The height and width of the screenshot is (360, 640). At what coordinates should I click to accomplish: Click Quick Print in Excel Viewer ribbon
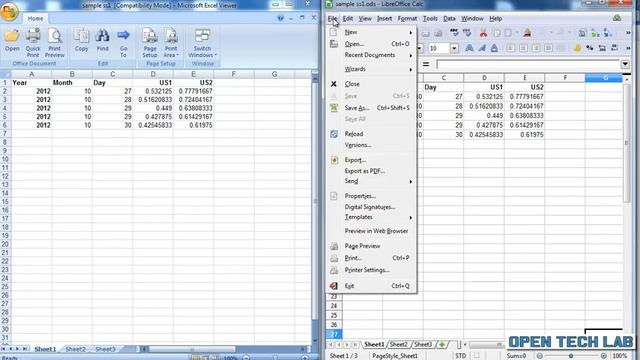click(x=33, y=42)
